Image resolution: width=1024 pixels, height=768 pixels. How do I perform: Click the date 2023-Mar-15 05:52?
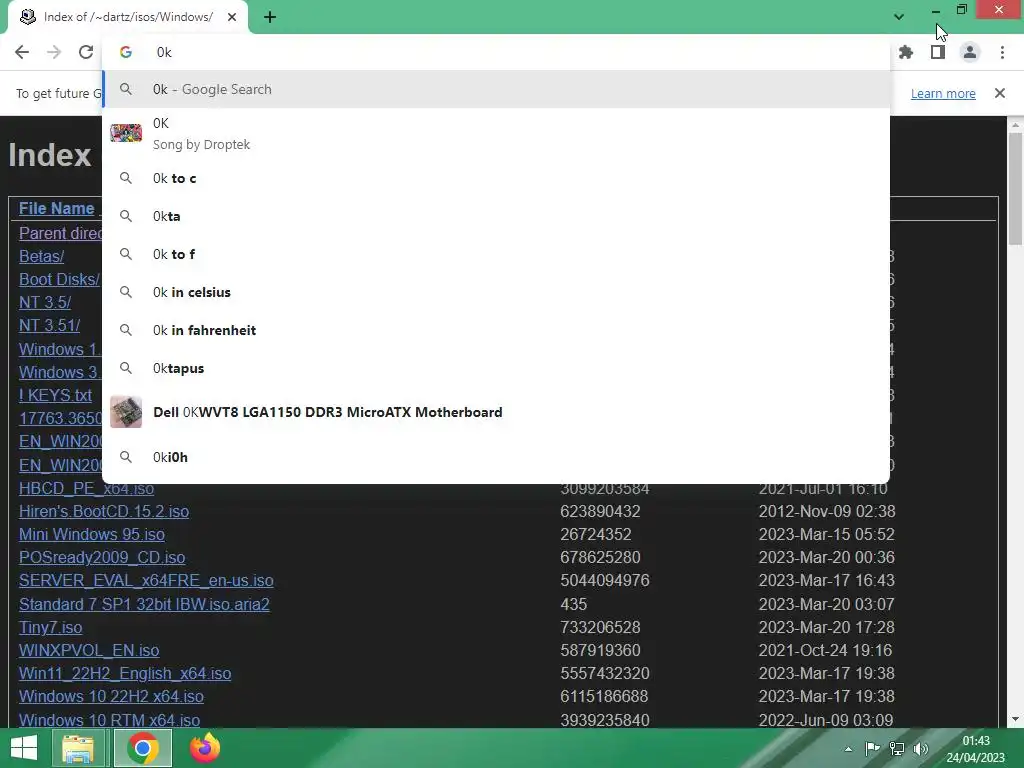(827, 534)
